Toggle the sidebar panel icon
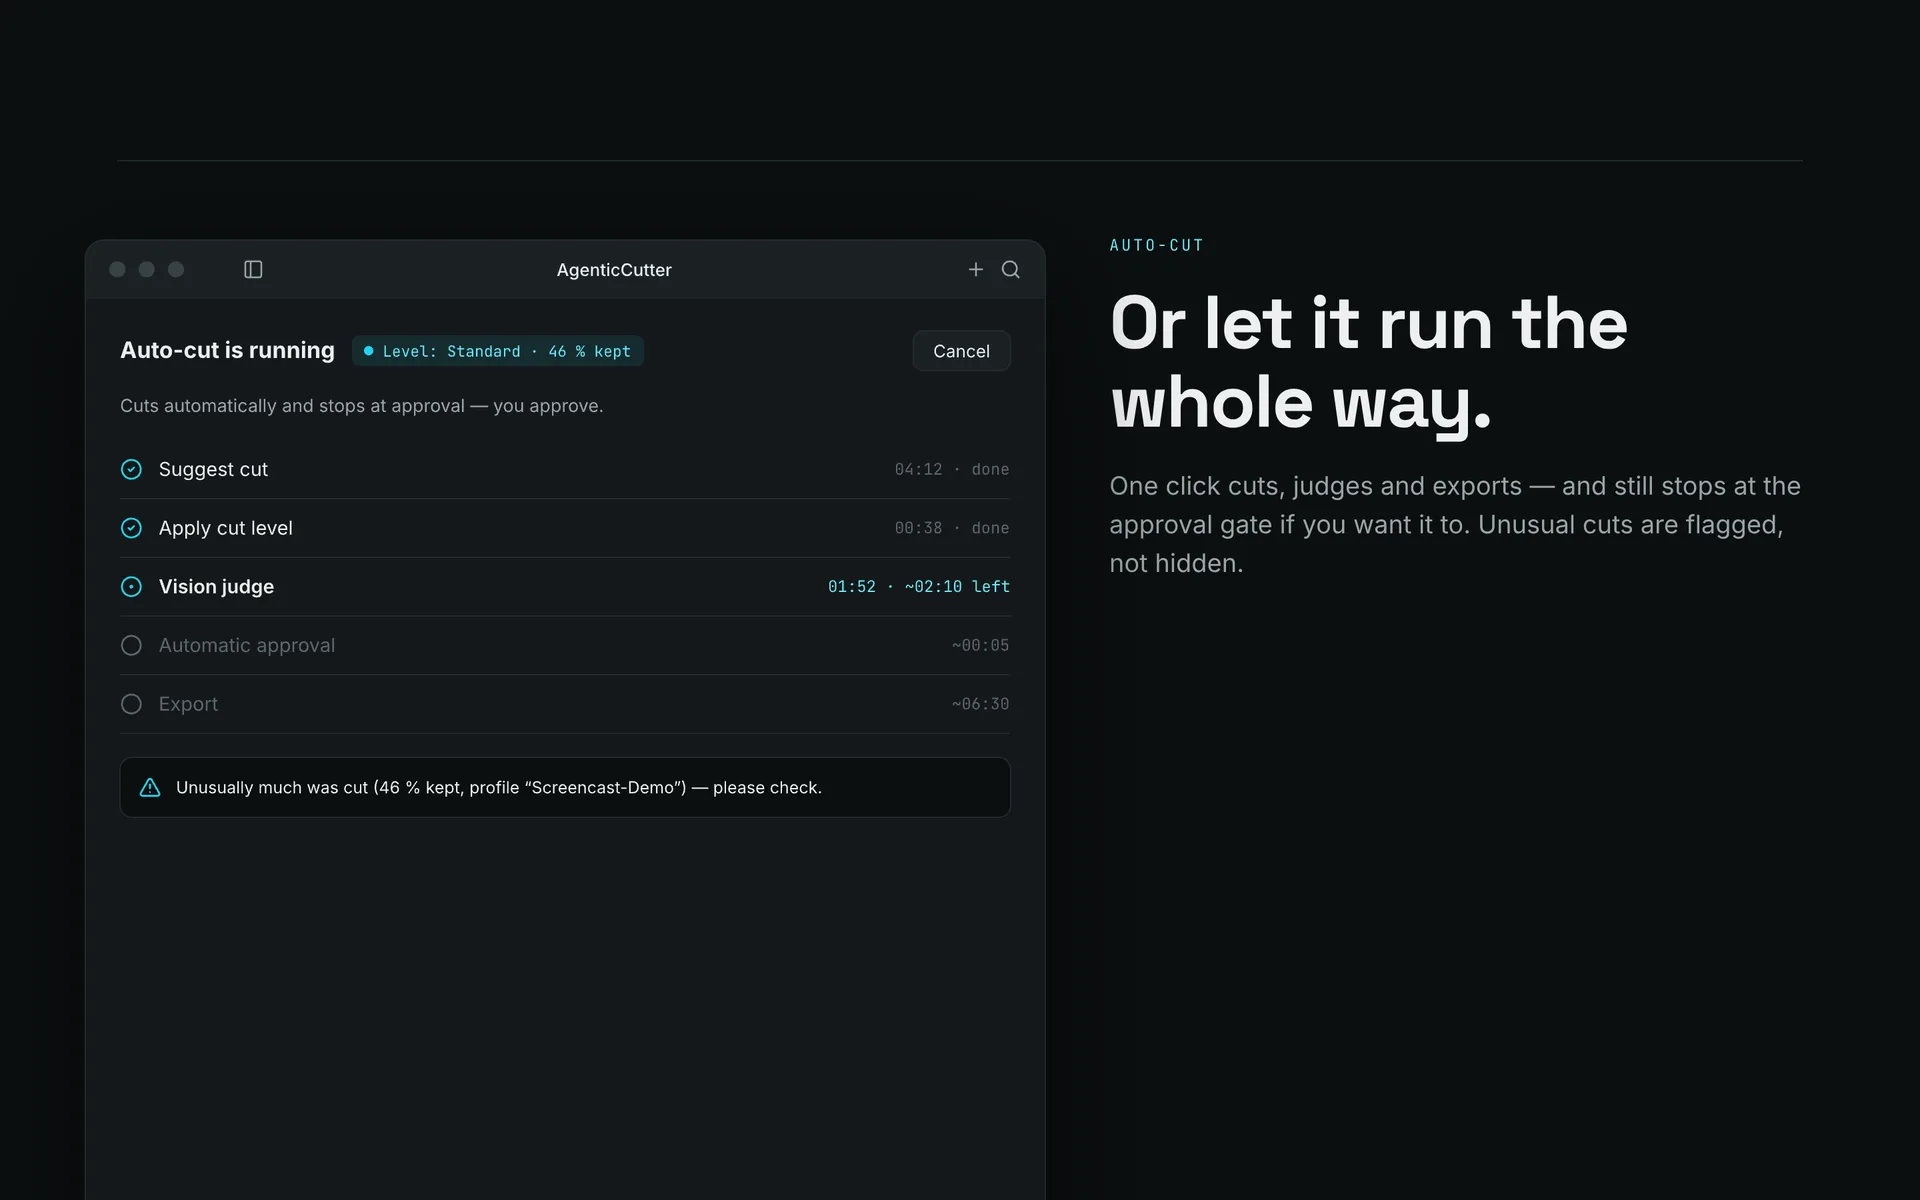This screenshot has width=1920, height=1200. [253, 270]
